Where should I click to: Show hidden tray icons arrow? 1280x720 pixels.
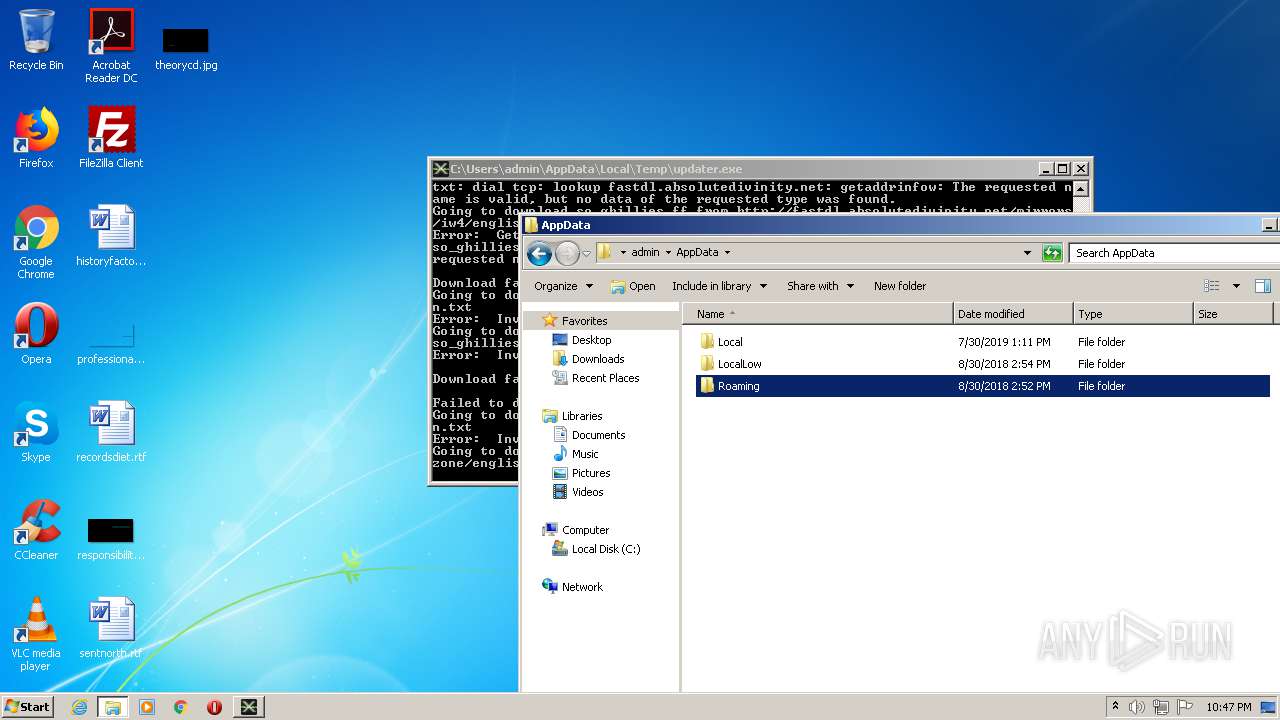click(x=1116, y=707)
